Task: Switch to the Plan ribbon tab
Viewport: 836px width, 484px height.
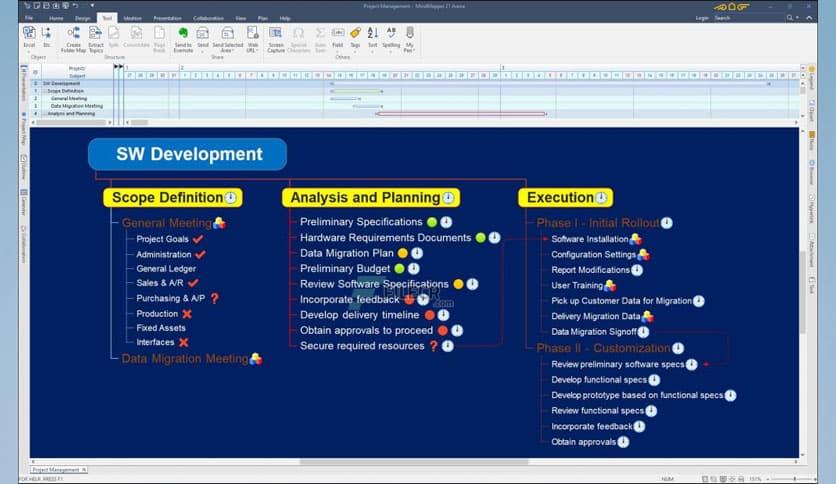Action: click(263, 18)
